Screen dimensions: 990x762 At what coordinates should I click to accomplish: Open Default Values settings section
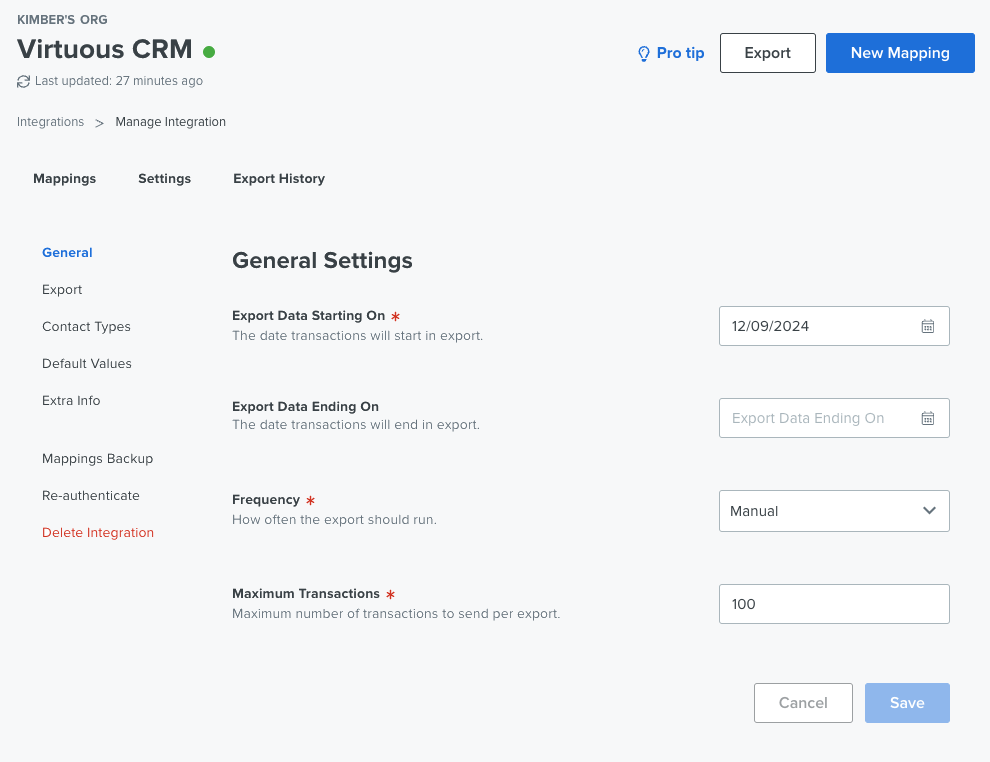pyautogui.click(x=87, y=364)
